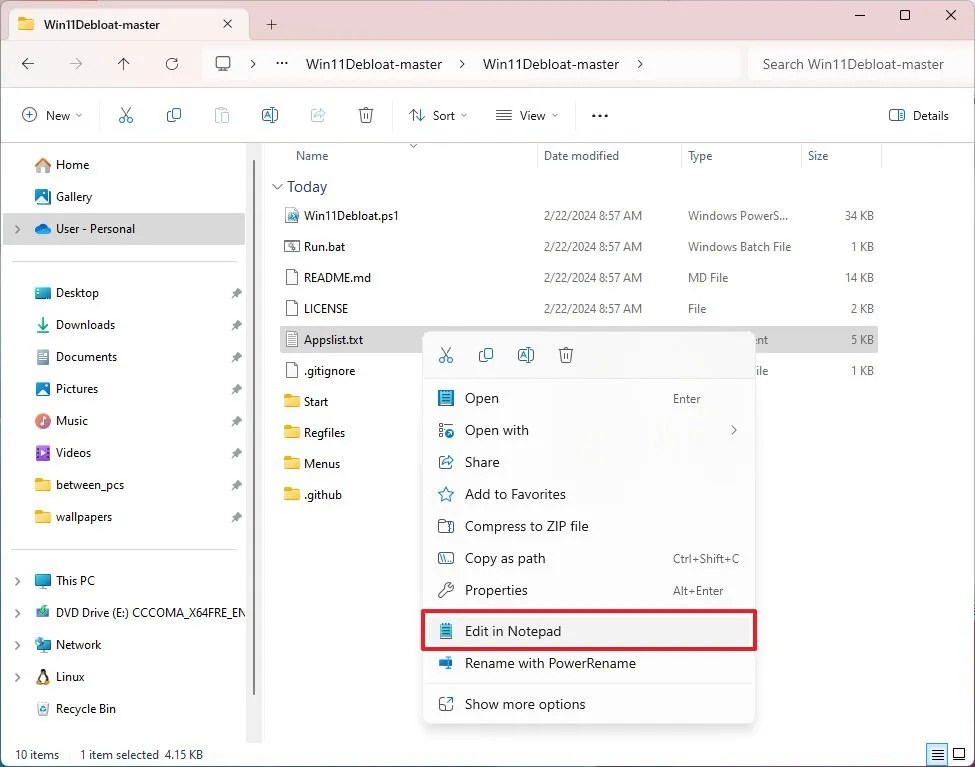The height and width of the screenshot is (767, 975).
Task: Click the Copy icon on the toolbar
Action: [x=174, y=115]
